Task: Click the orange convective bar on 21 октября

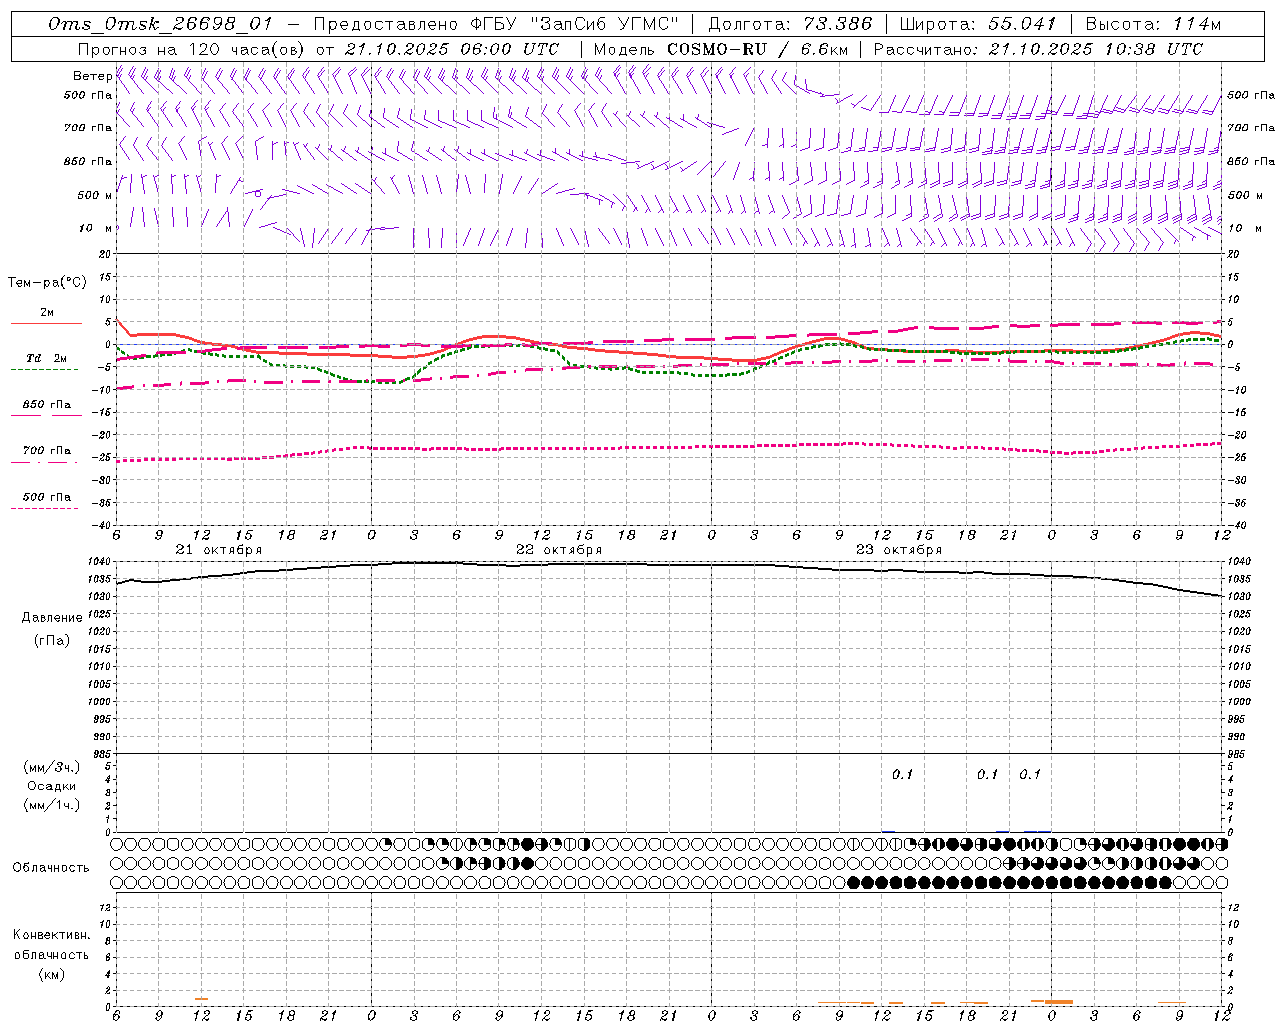Action: coord(201,999)
